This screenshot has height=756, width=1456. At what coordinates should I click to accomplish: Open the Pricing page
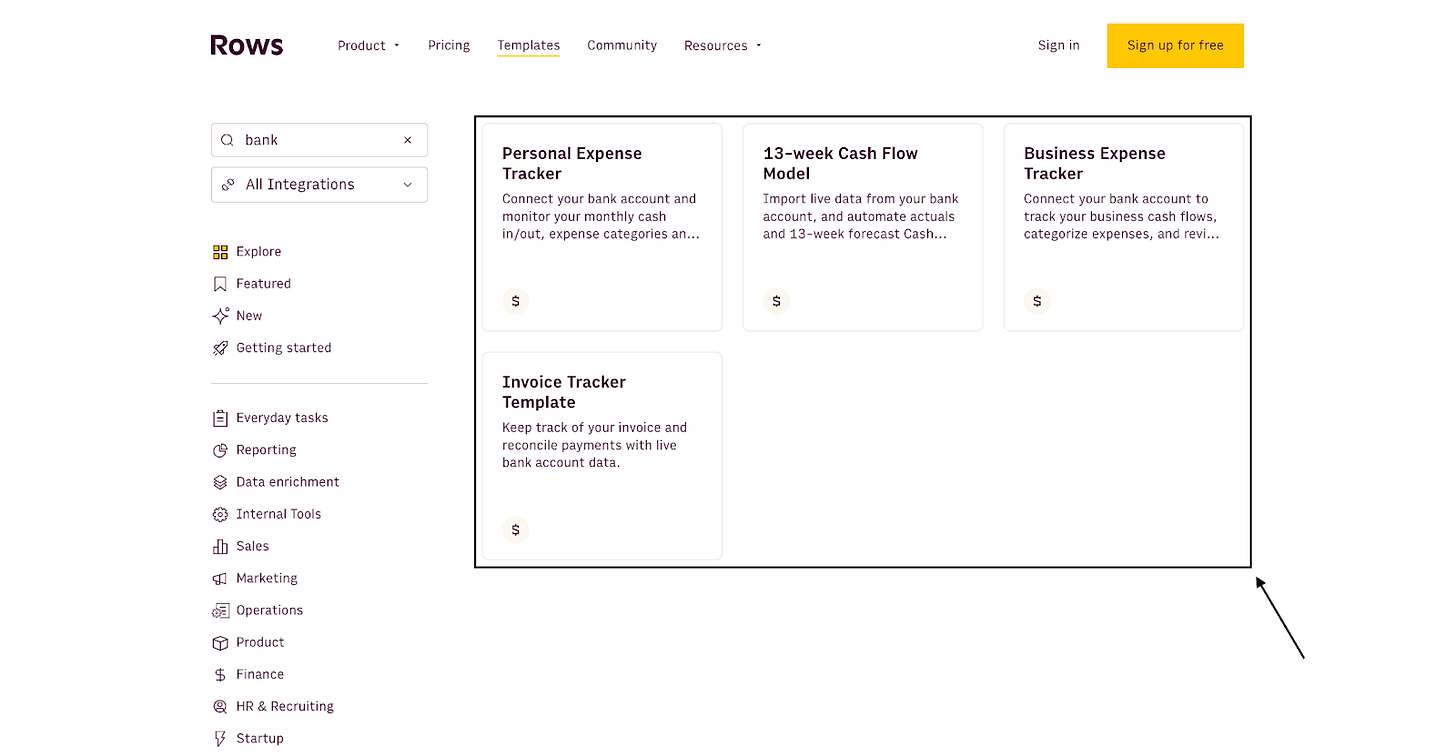pos(449,45)
